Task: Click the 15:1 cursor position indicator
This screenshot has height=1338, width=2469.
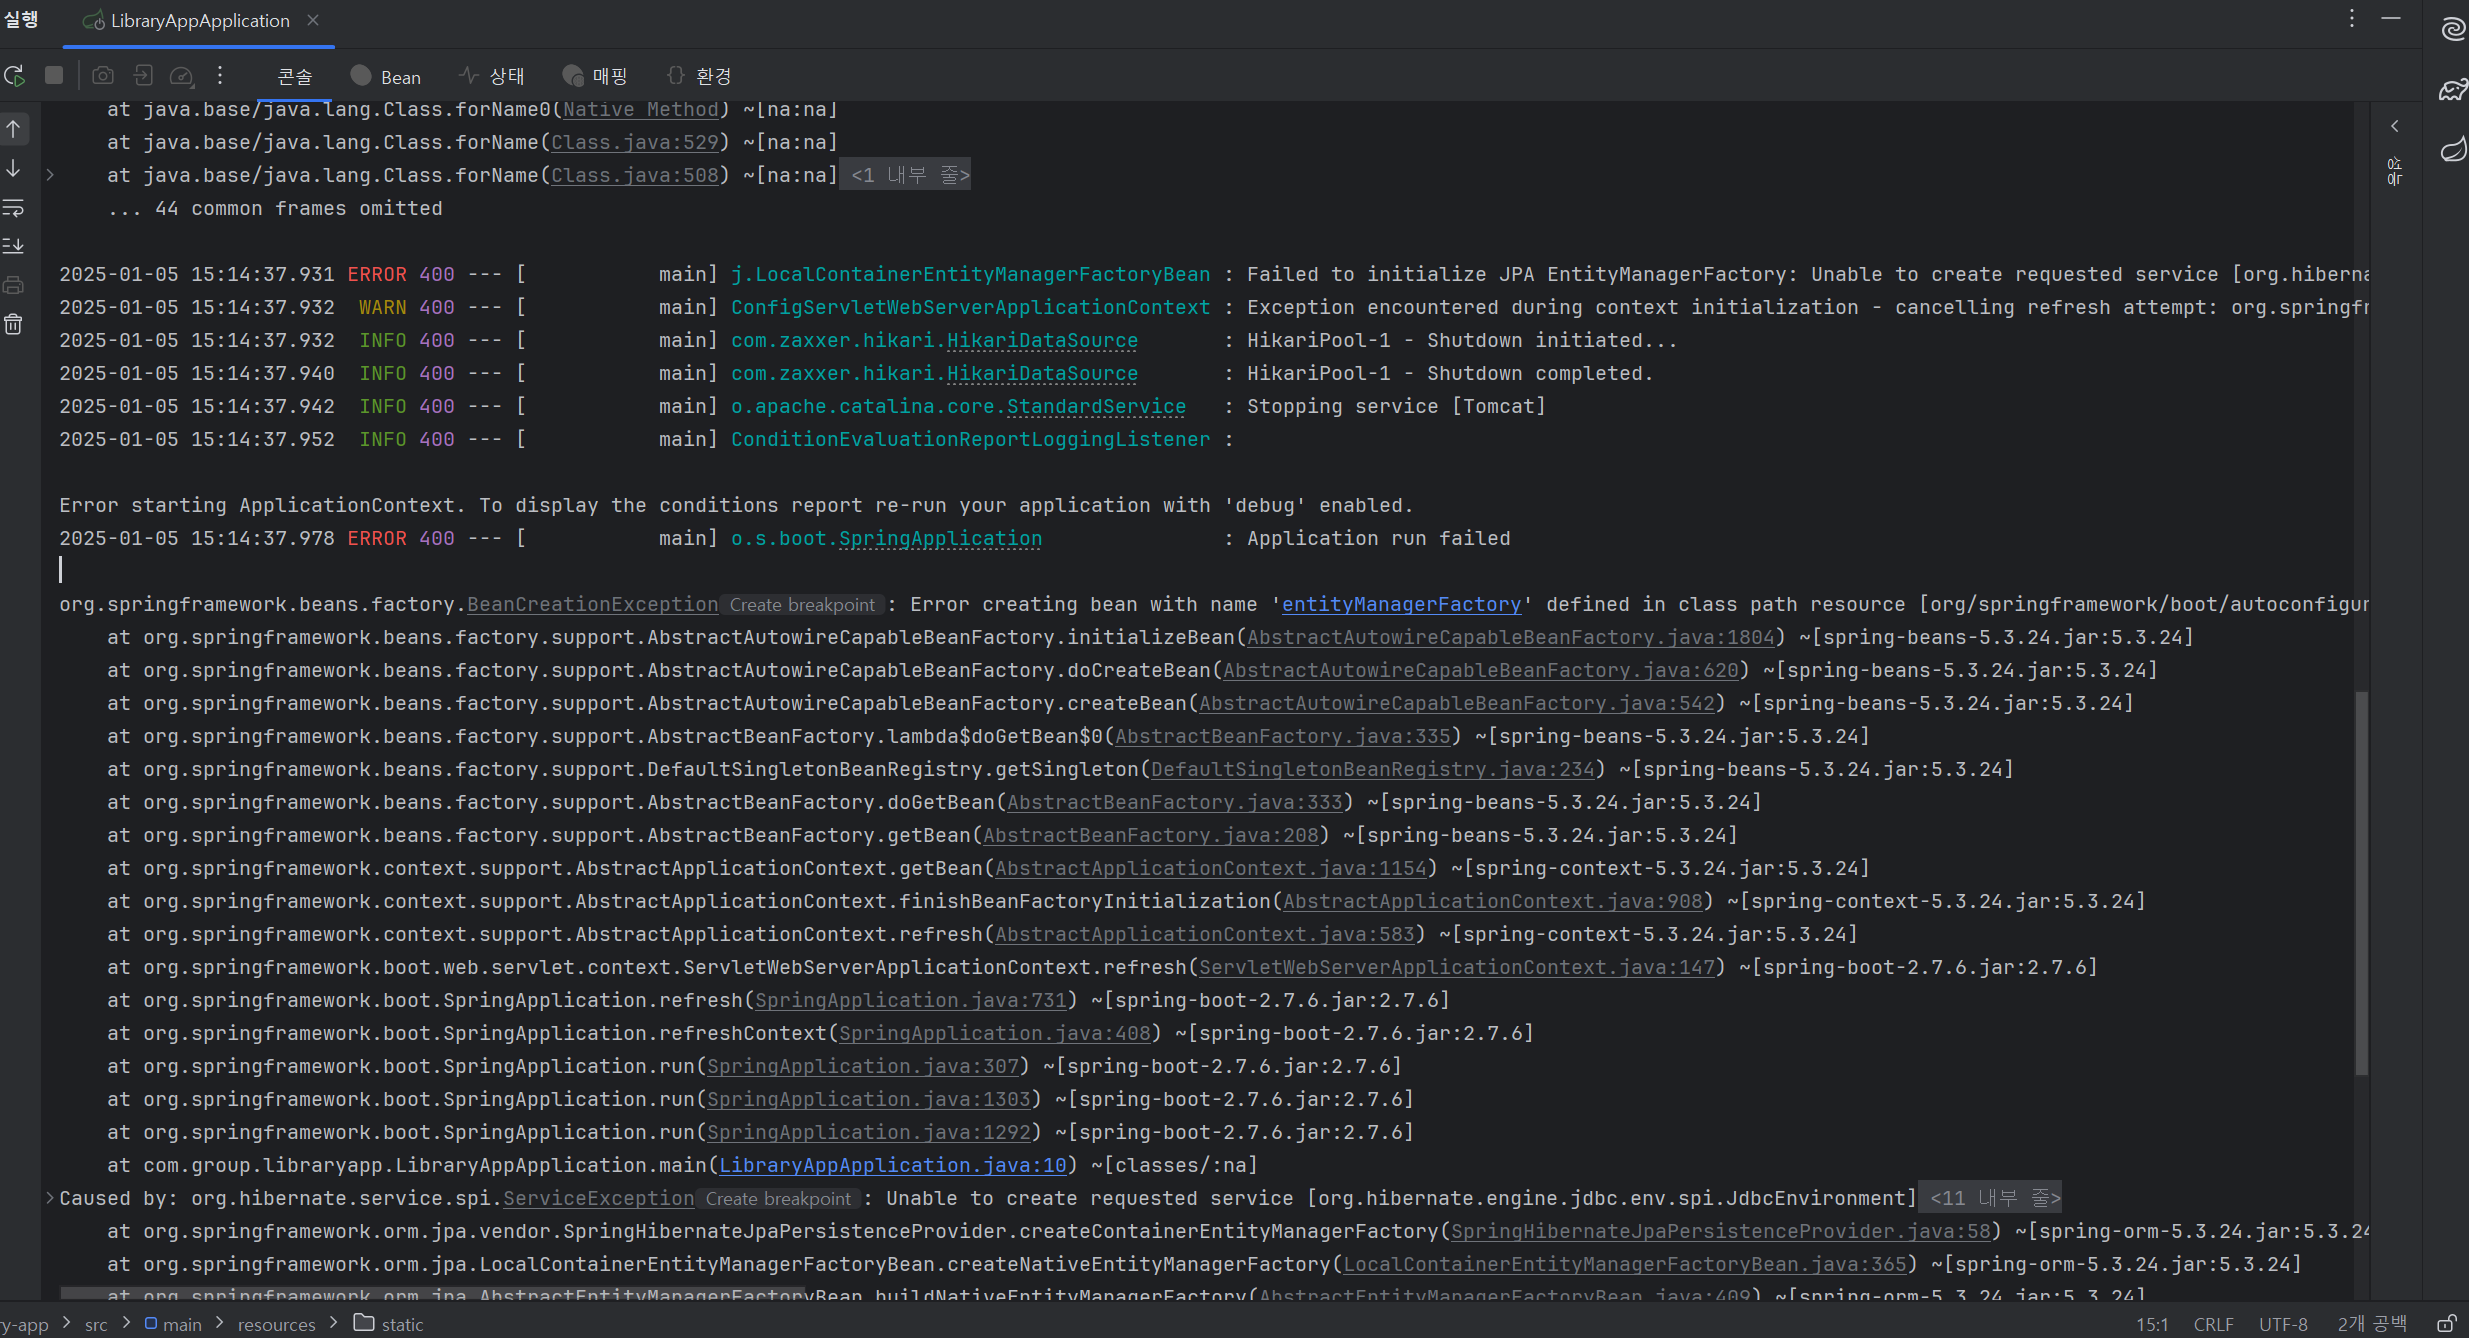Action: click(x=2152, y=1324)
